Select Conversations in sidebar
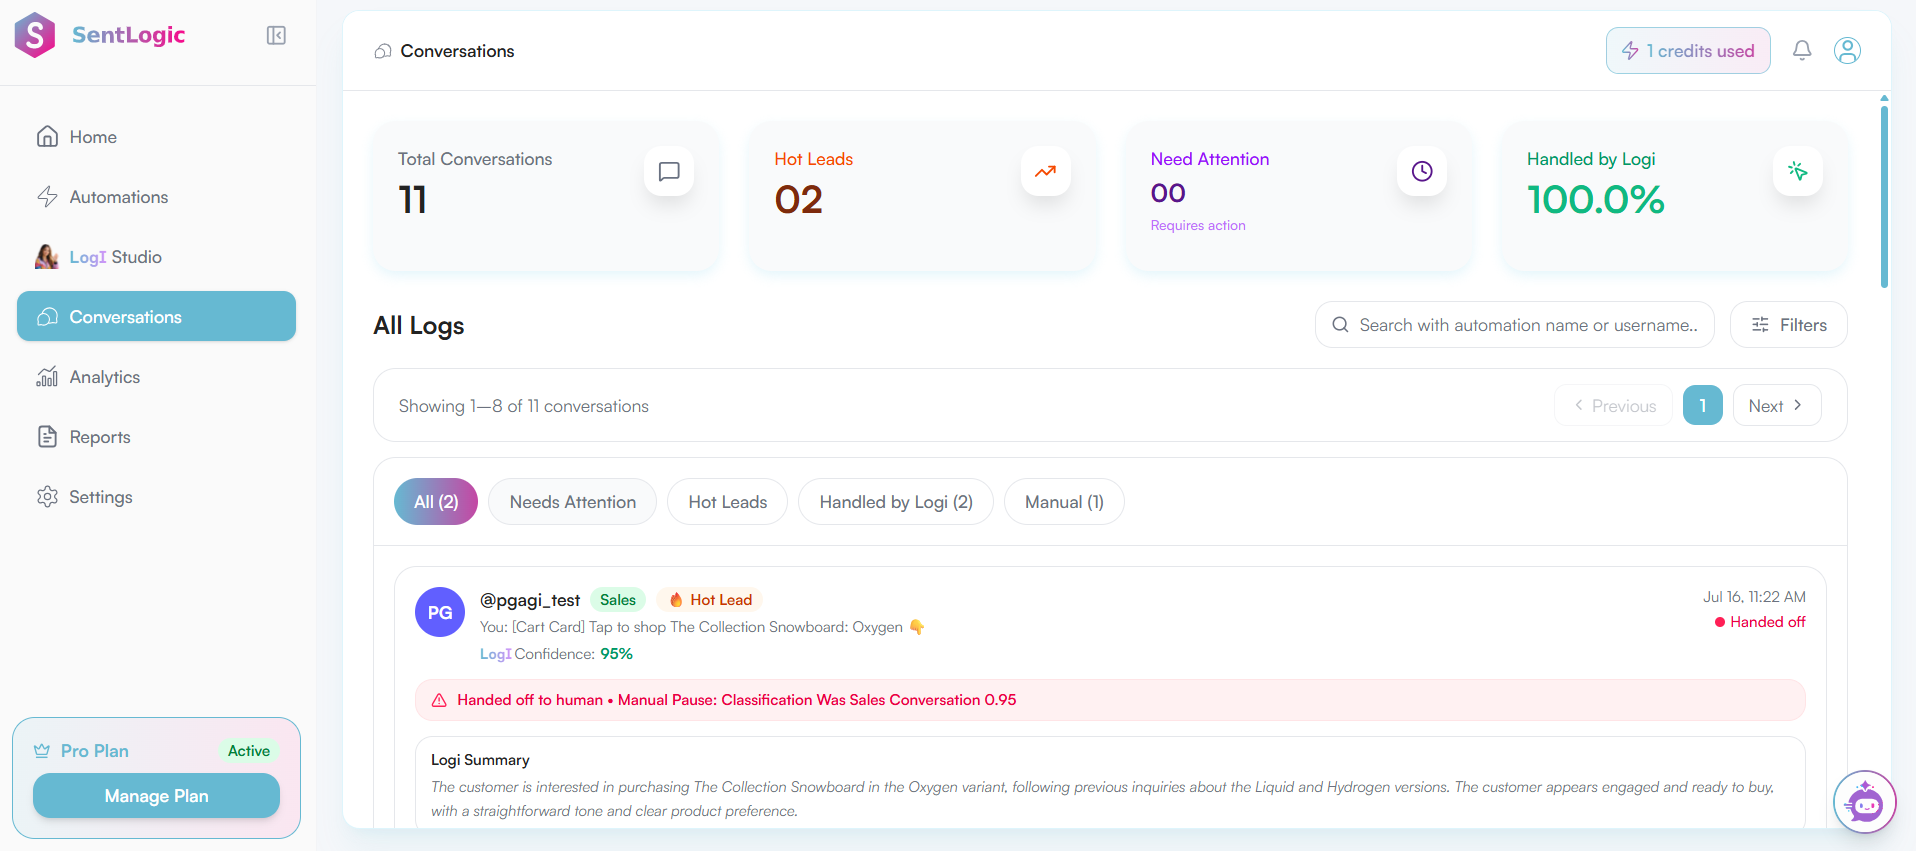Image resolution: width=1916 pixels, height=851 pixels. (x=156, y=316)
